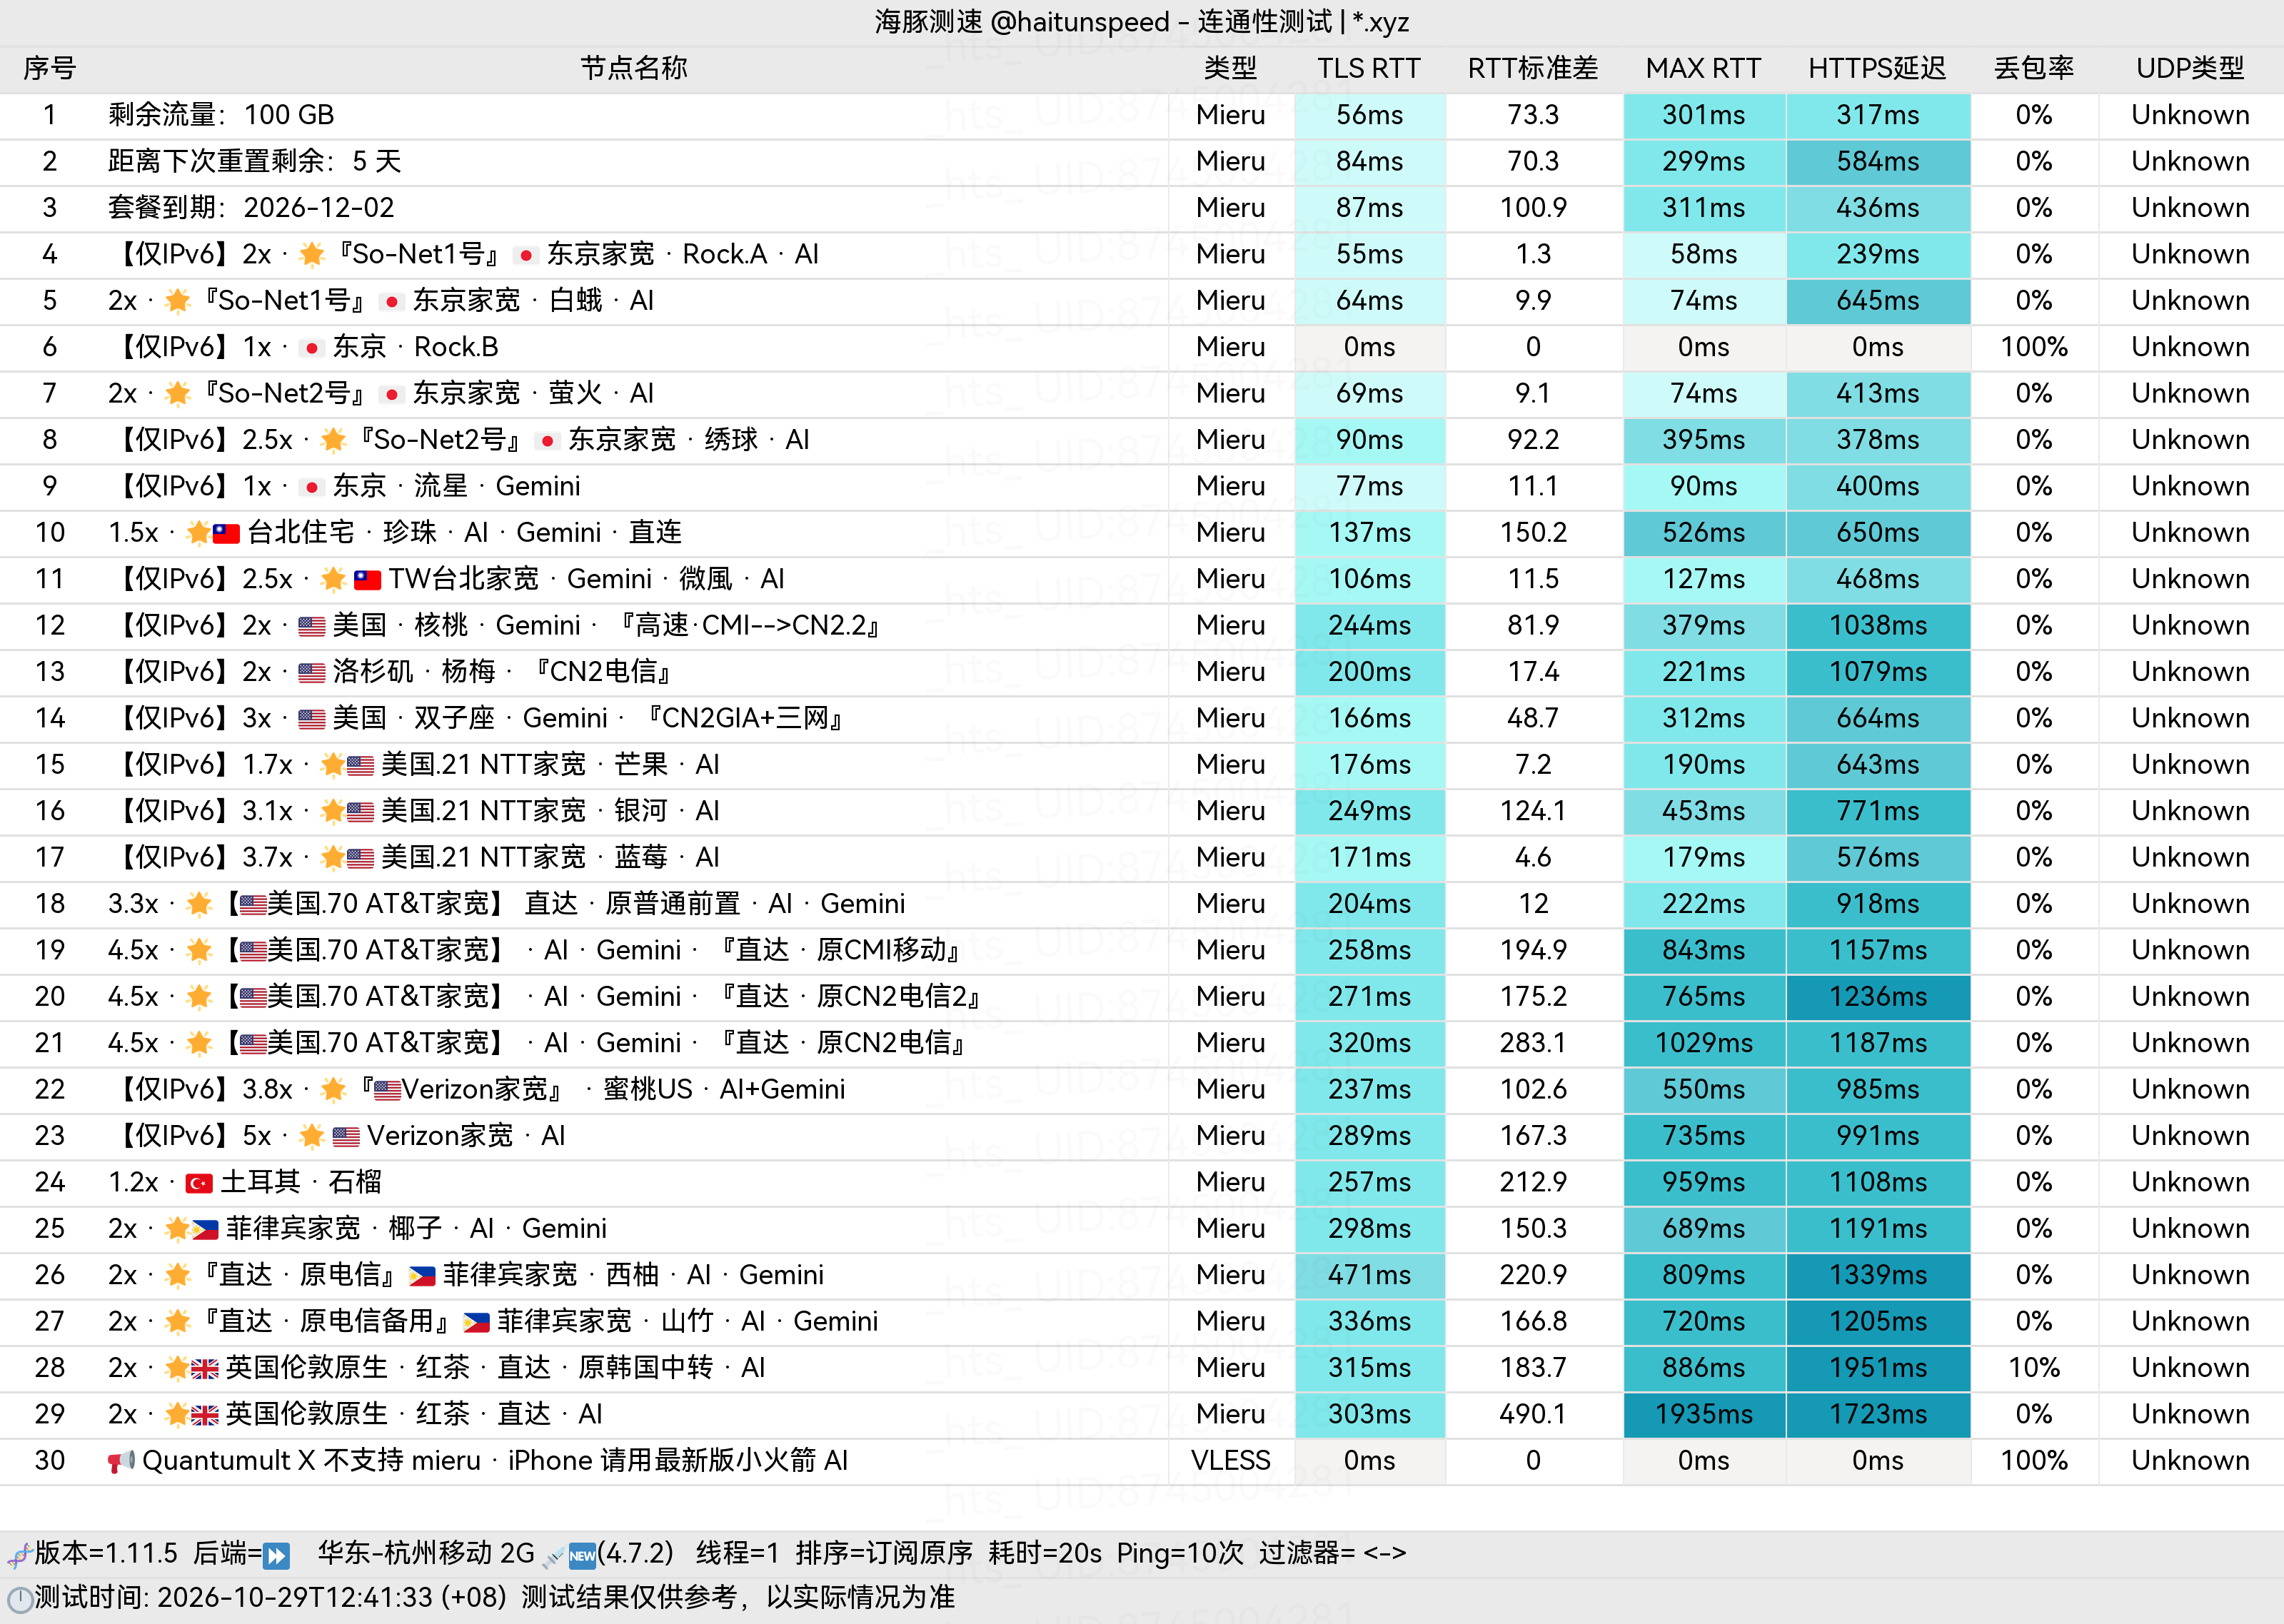Click the 东京 · Rock.B node name

[x=416, y=347]
